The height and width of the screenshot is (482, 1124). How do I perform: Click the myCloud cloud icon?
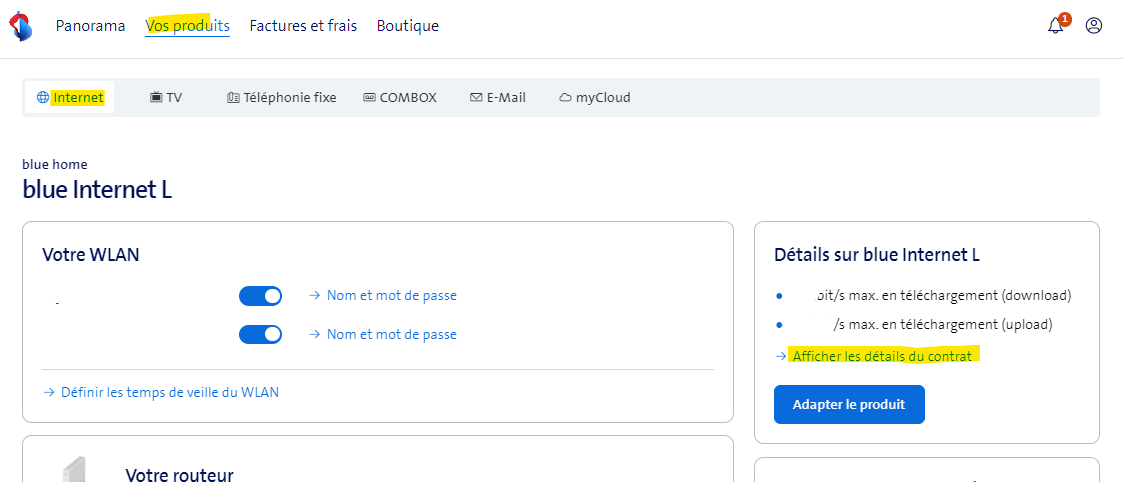[565, 98]
